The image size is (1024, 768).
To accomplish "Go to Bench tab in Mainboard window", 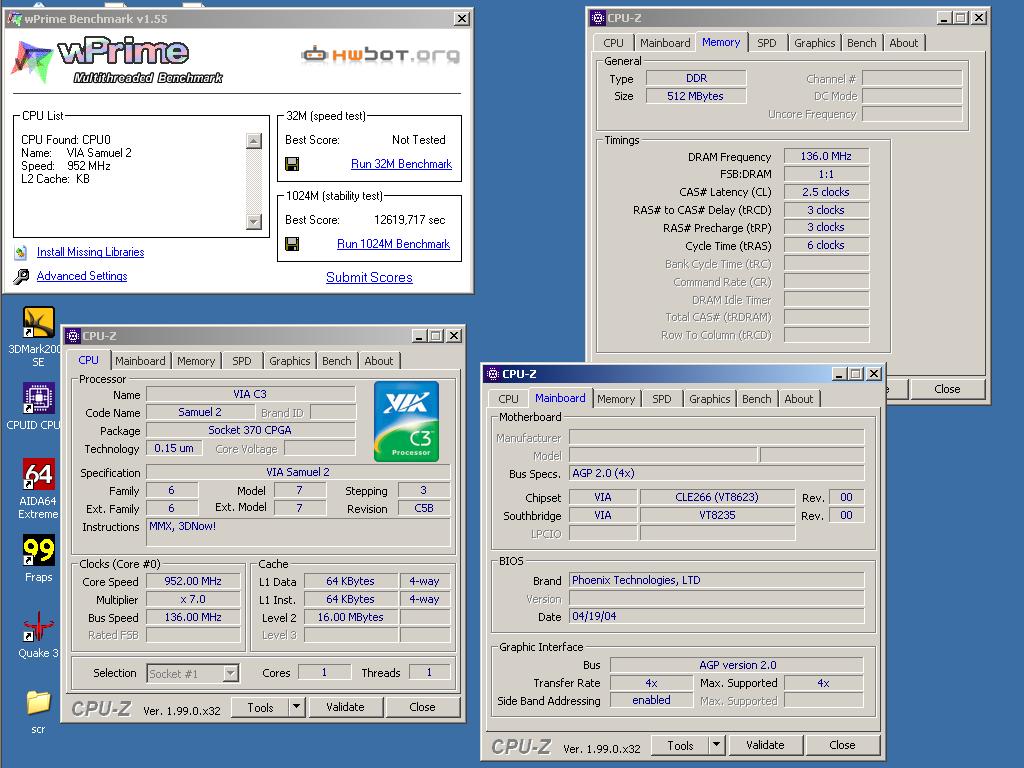I will [756, 398].
